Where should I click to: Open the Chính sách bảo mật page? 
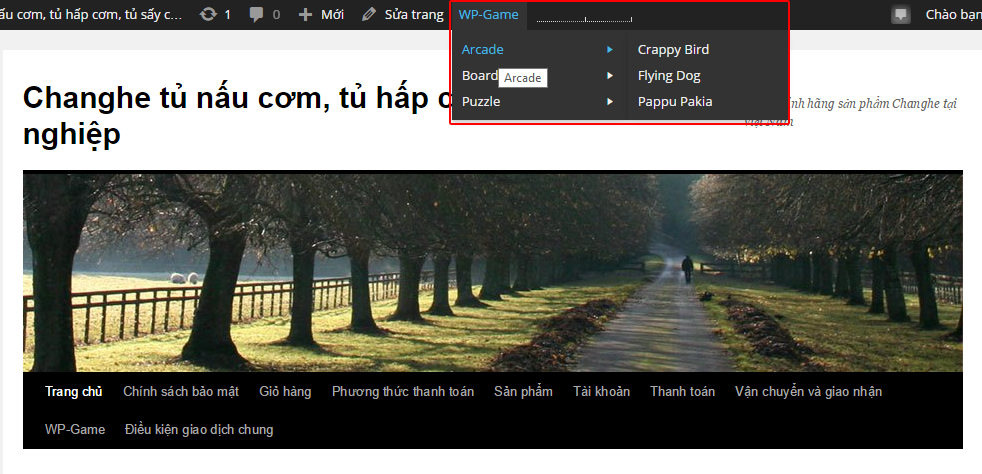(x=181, y=392)
